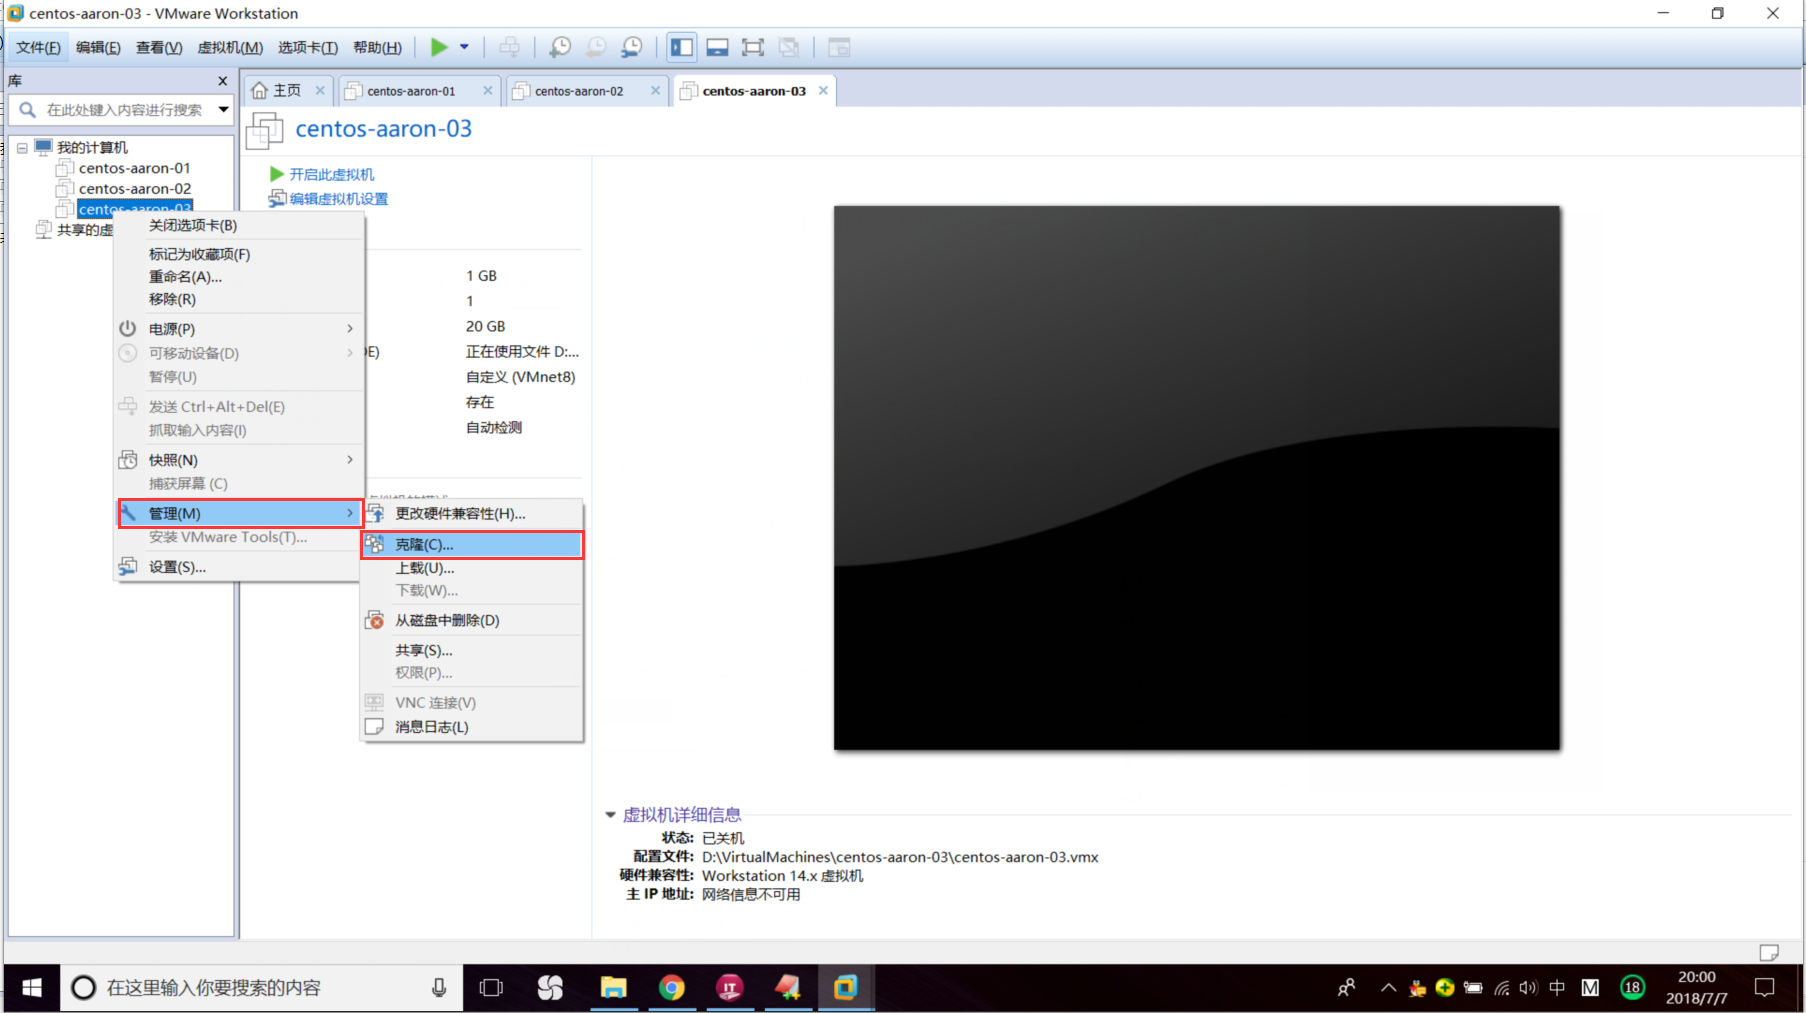Select centos-aaron-02 in library tree

click(134, 188)
